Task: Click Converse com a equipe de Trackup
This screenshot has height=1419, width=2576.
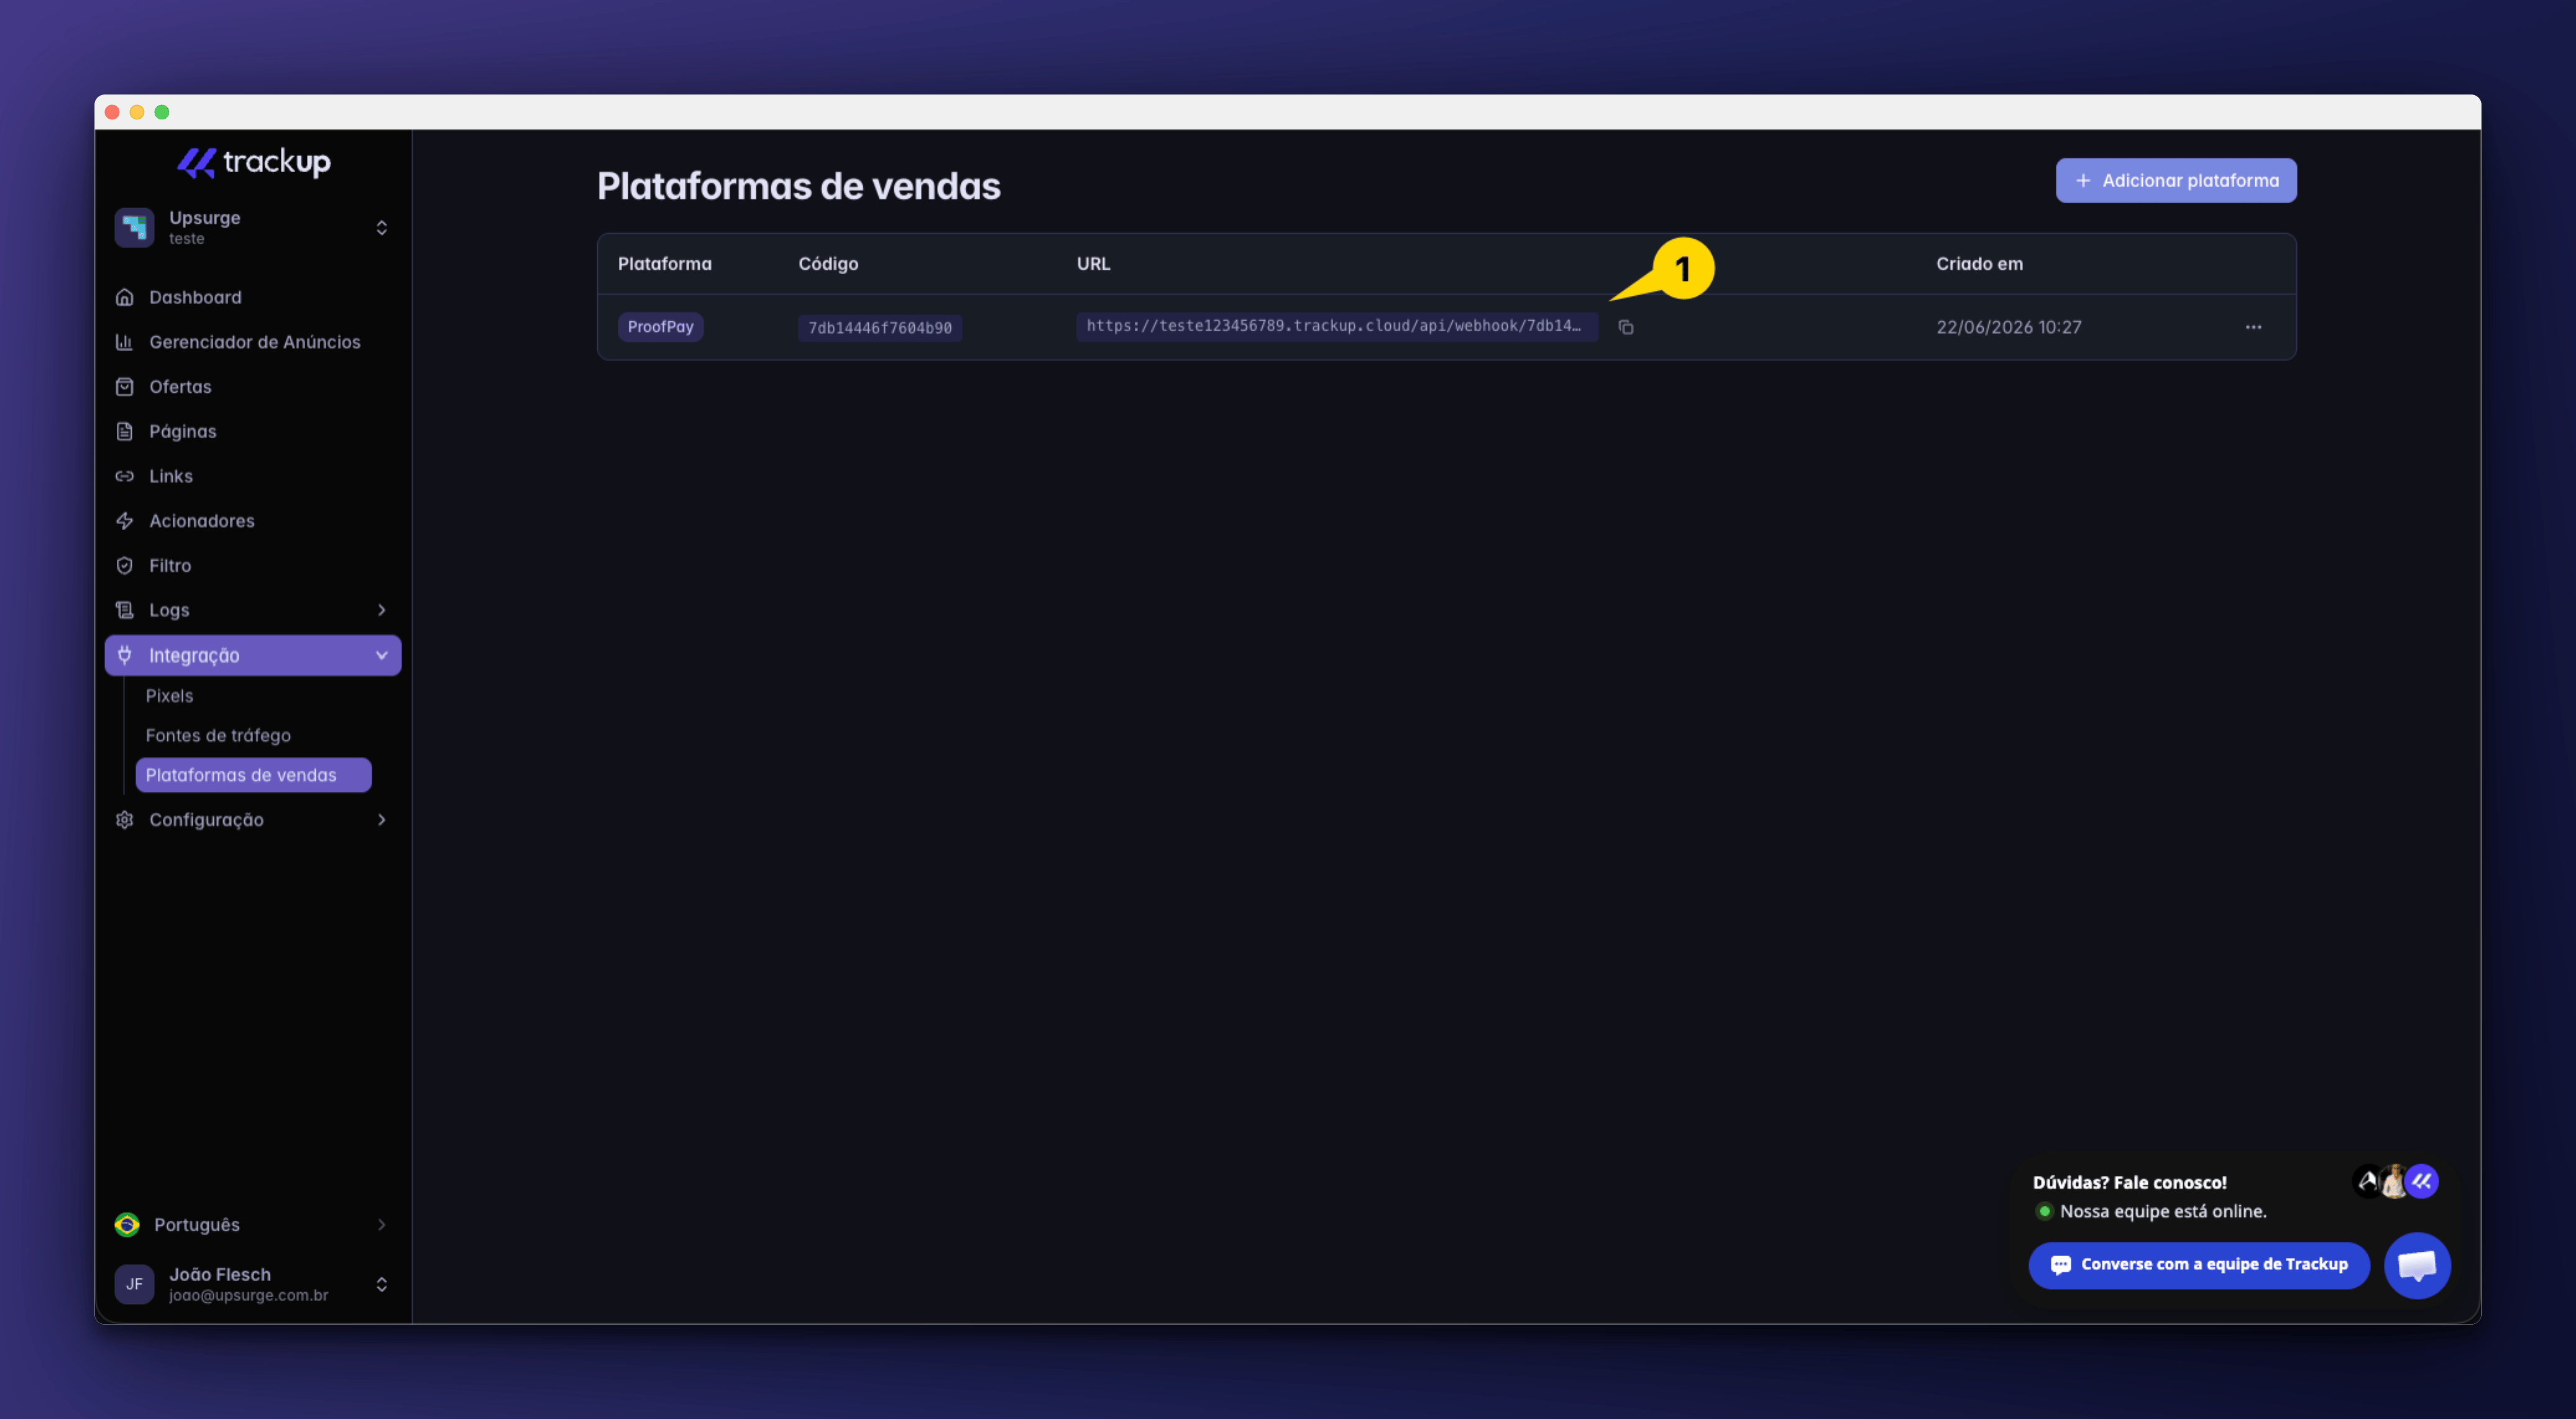Action: tap(2199, 1265)
